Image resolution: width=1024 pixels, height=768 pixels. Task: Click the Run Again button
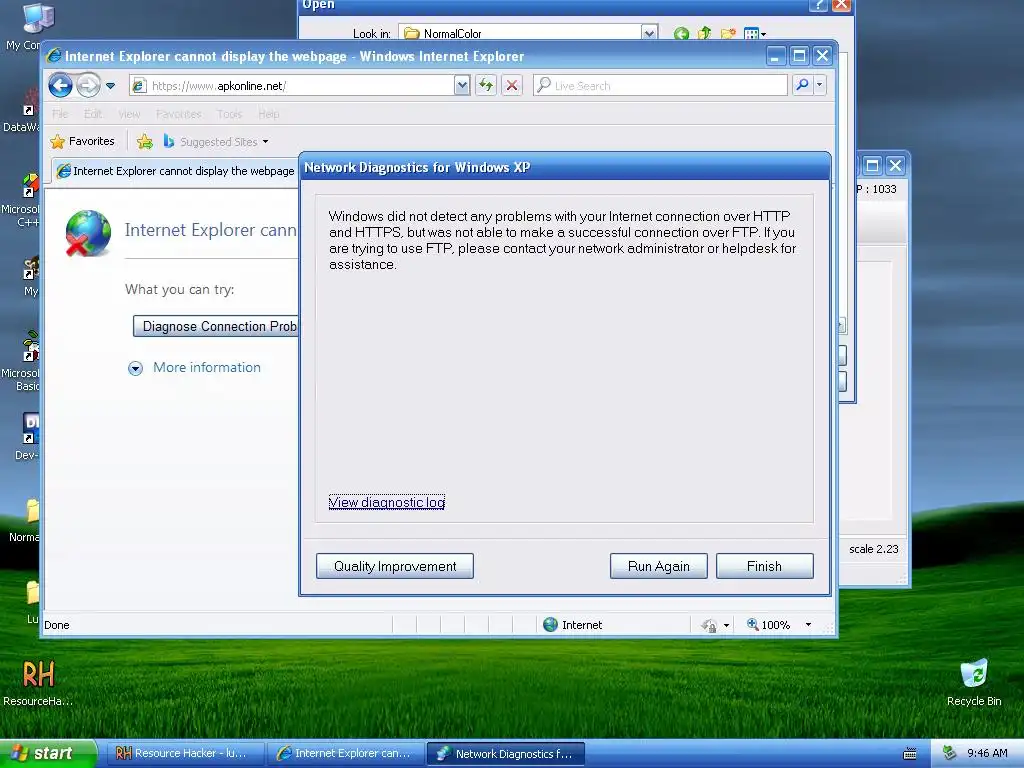pyautogui.click(x=658, y=566)
